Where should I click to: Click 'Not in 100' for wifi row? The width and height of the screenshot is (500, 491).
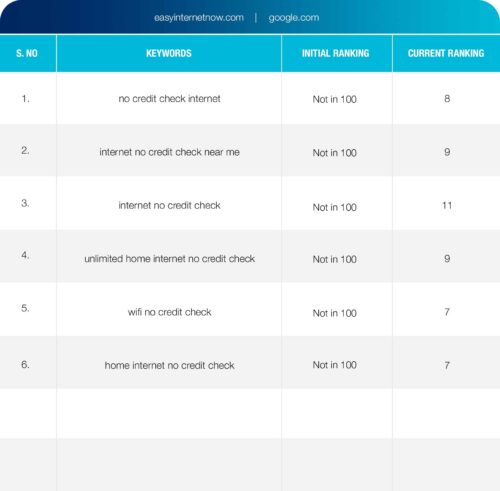(335, 313)
